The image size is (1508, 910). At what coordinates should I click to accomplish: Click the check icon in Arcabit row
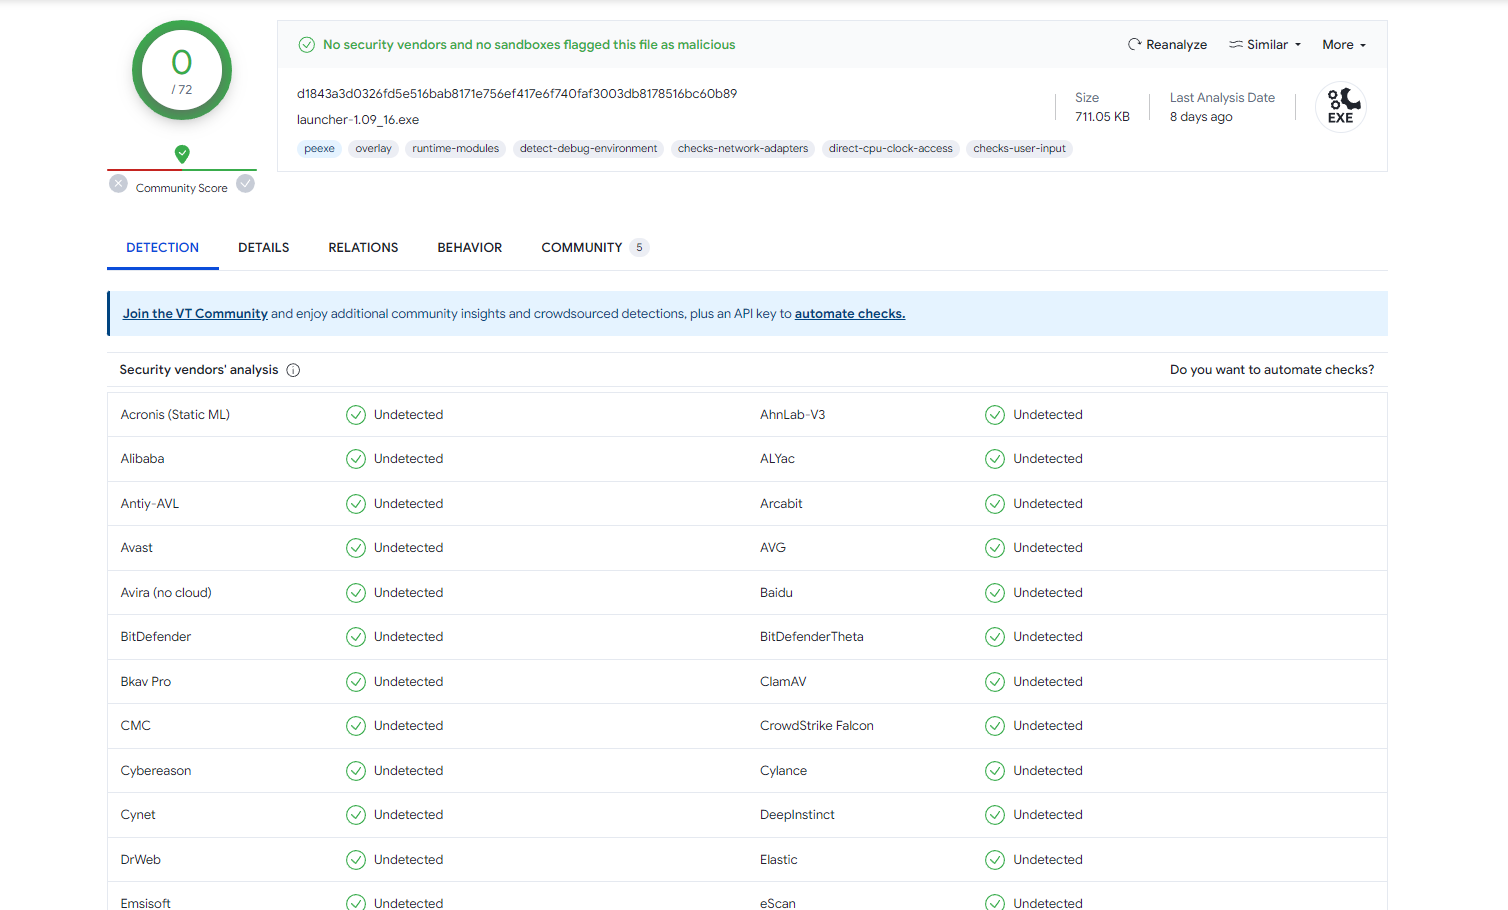click(995, 504)
